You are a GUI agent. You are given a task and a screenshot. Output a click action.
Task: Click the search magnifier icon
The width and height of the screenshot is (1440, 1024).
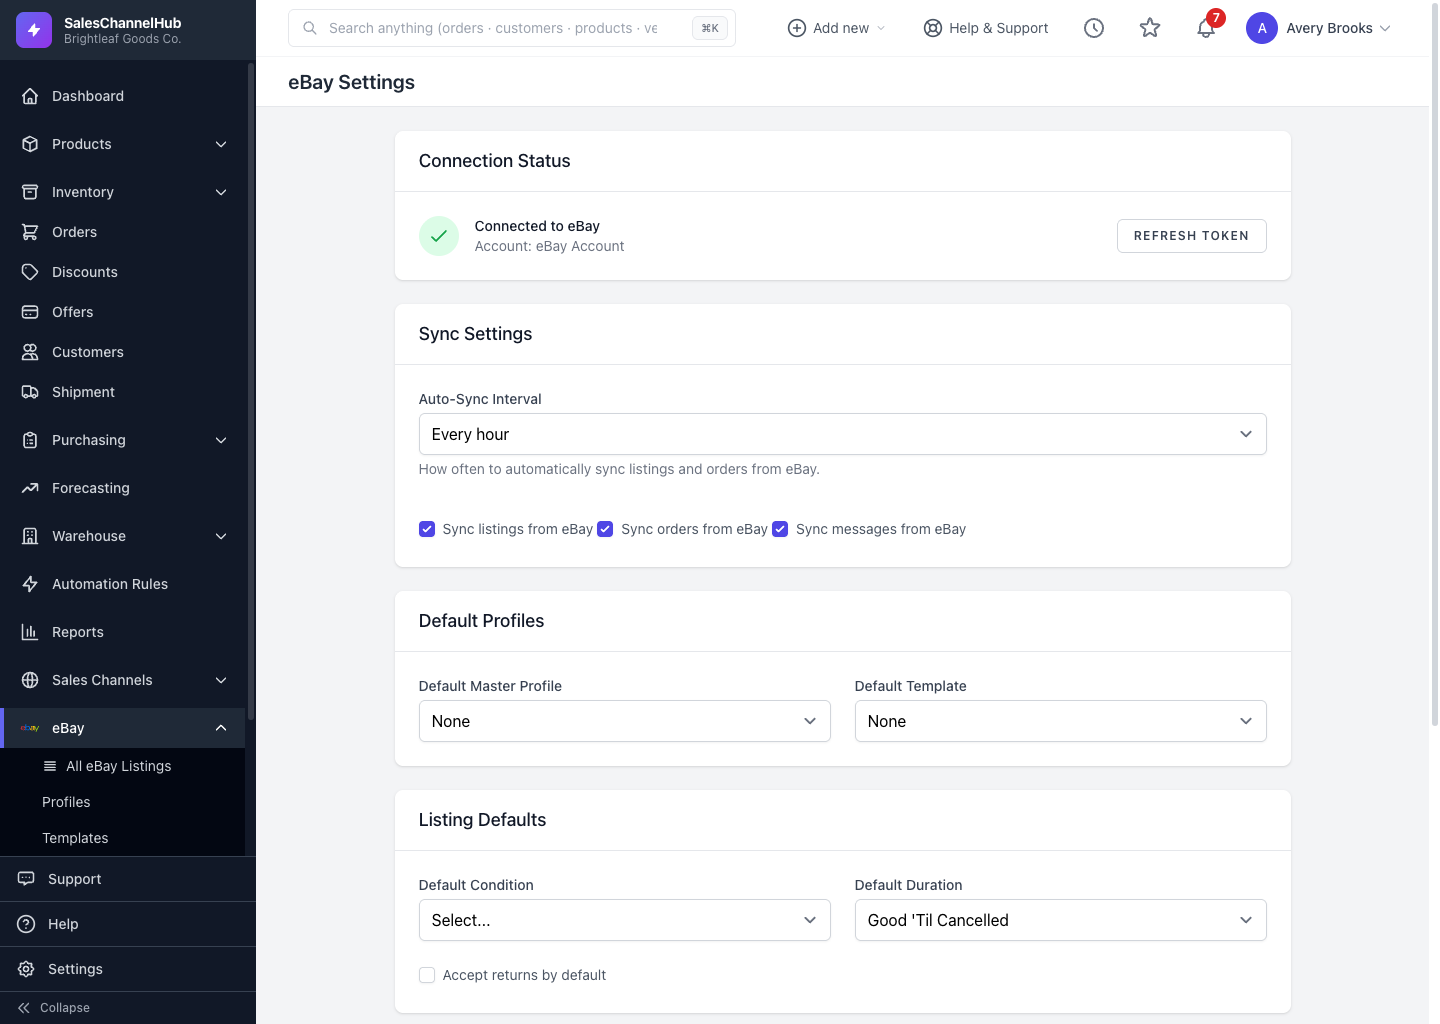coord(310,28)
